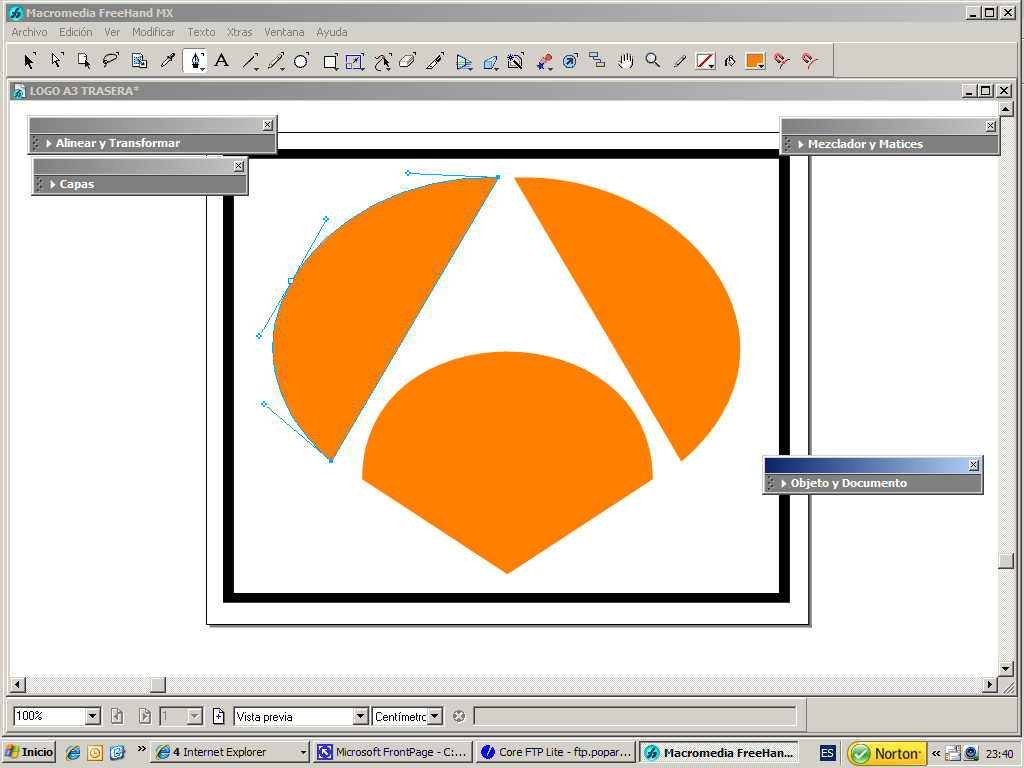Open the Ver menu
The height and width of the screenshot is (768, 1024).
click(112, 32)
